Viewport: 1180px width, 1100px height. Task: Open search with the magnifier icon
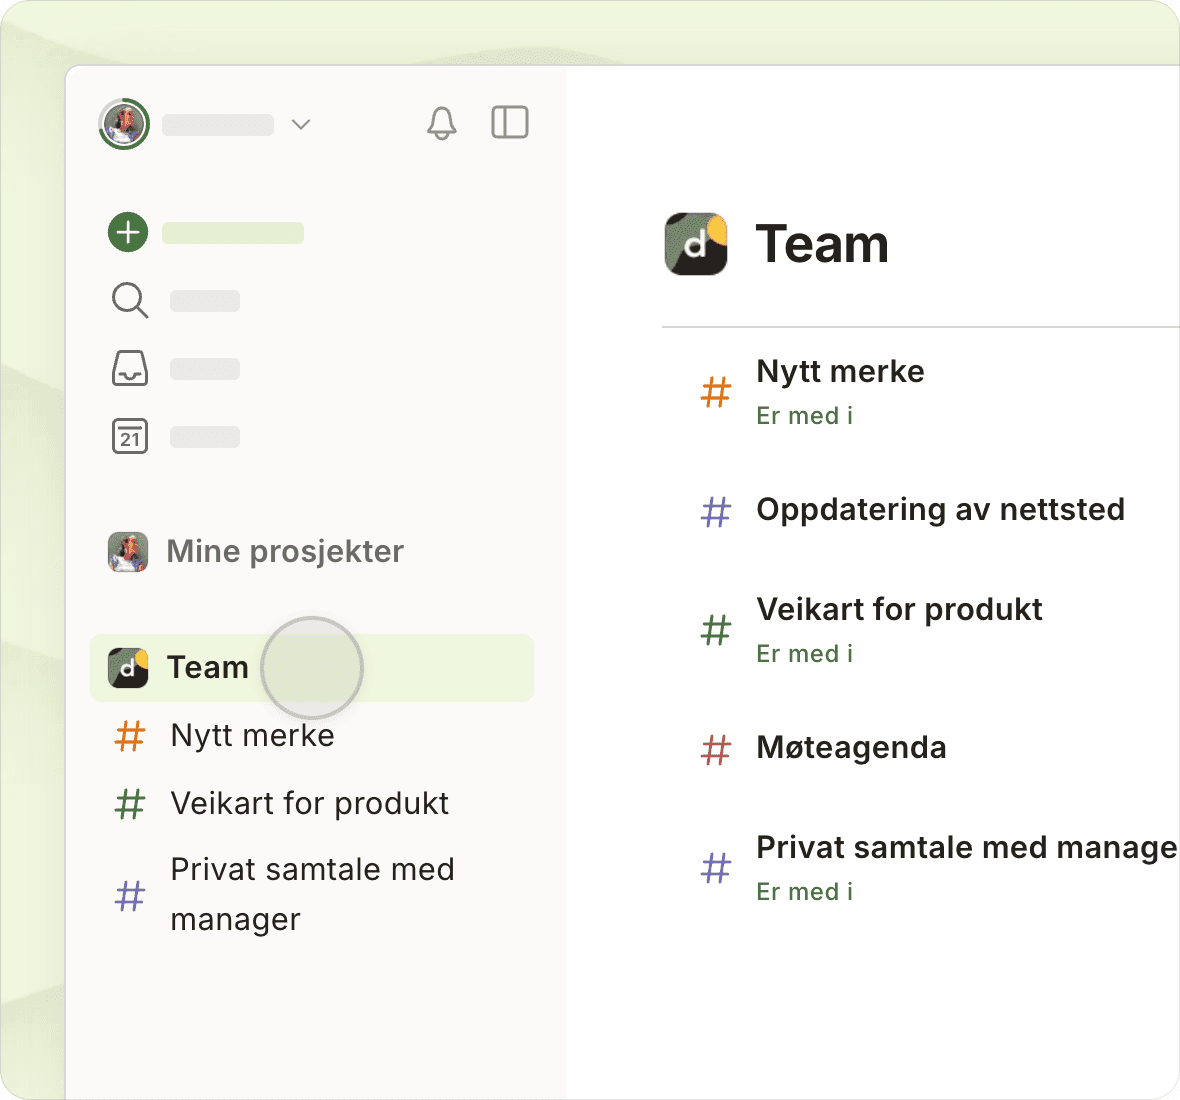pos(130,300)
